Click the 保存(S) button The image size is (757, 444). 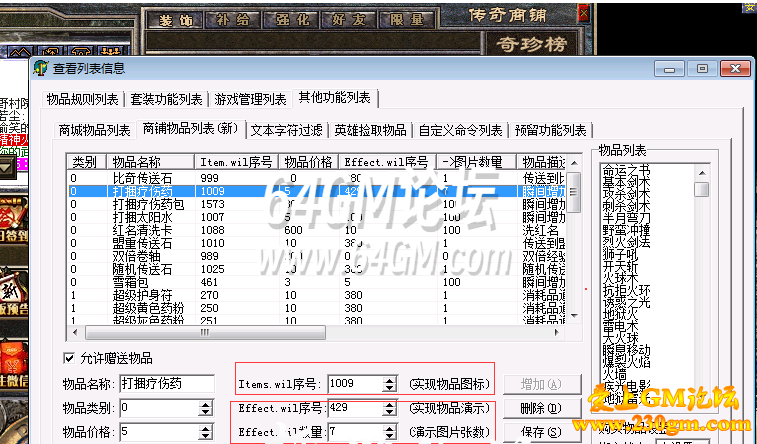tap(542, 432)
